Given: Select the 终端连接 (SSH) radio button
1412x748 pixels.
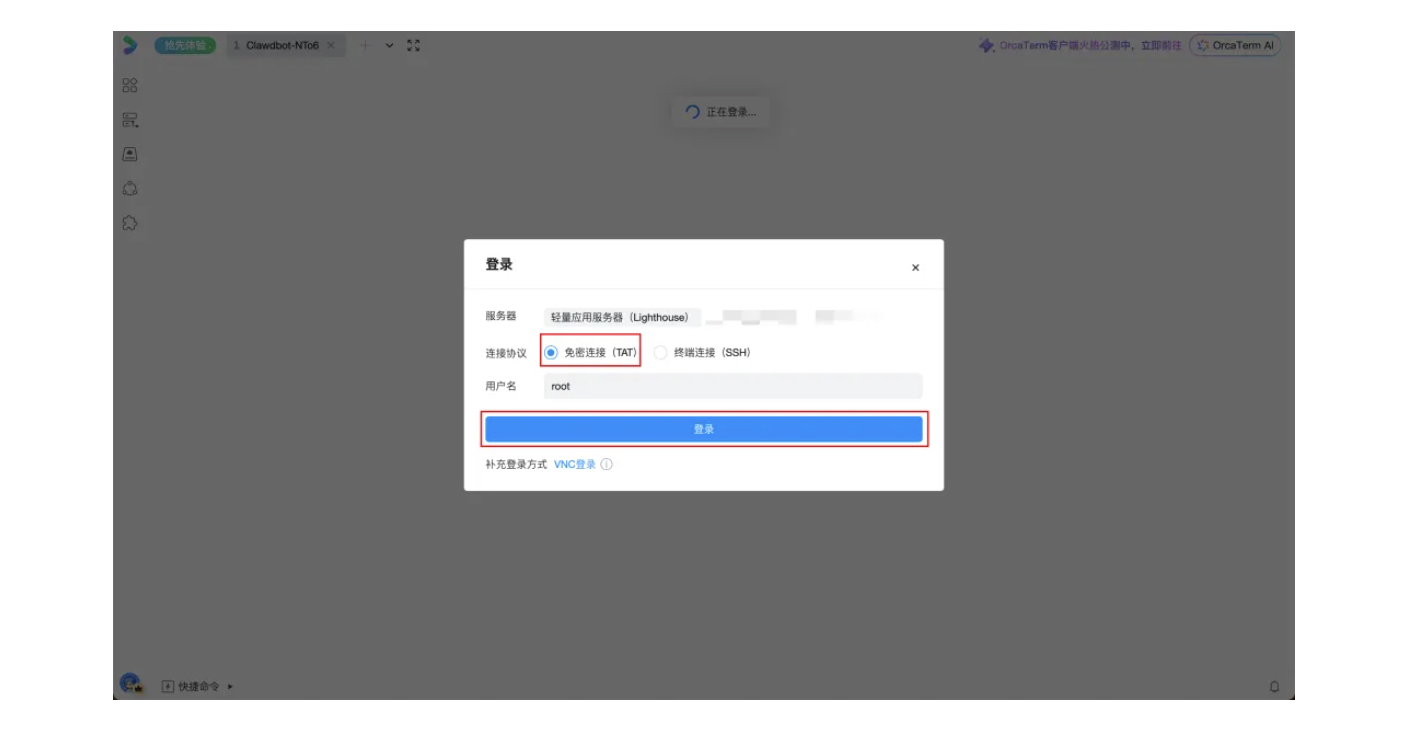Looking at the screenshot, I should [662, 352].
